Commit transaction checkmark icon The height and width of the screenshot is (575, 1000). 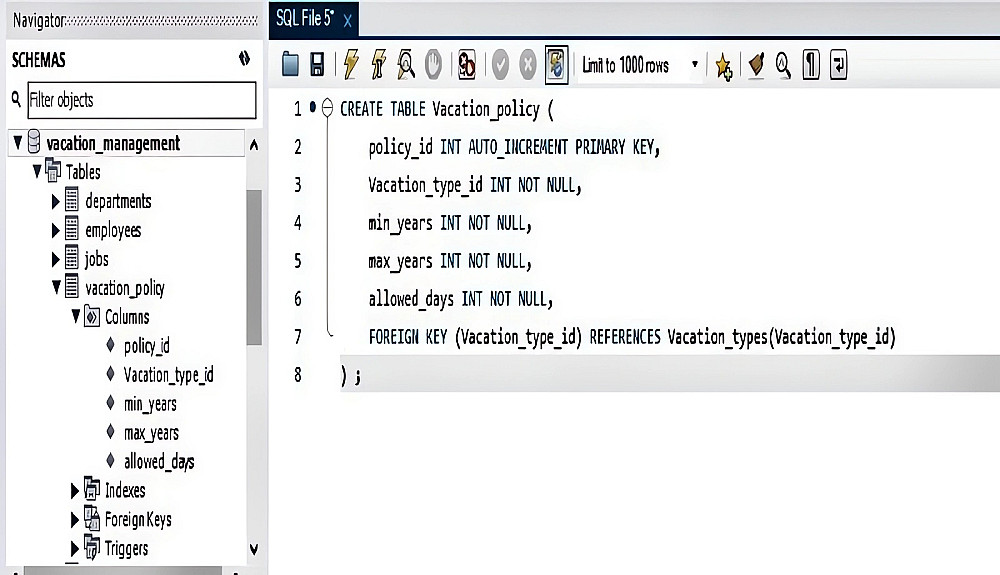(501, 64)
